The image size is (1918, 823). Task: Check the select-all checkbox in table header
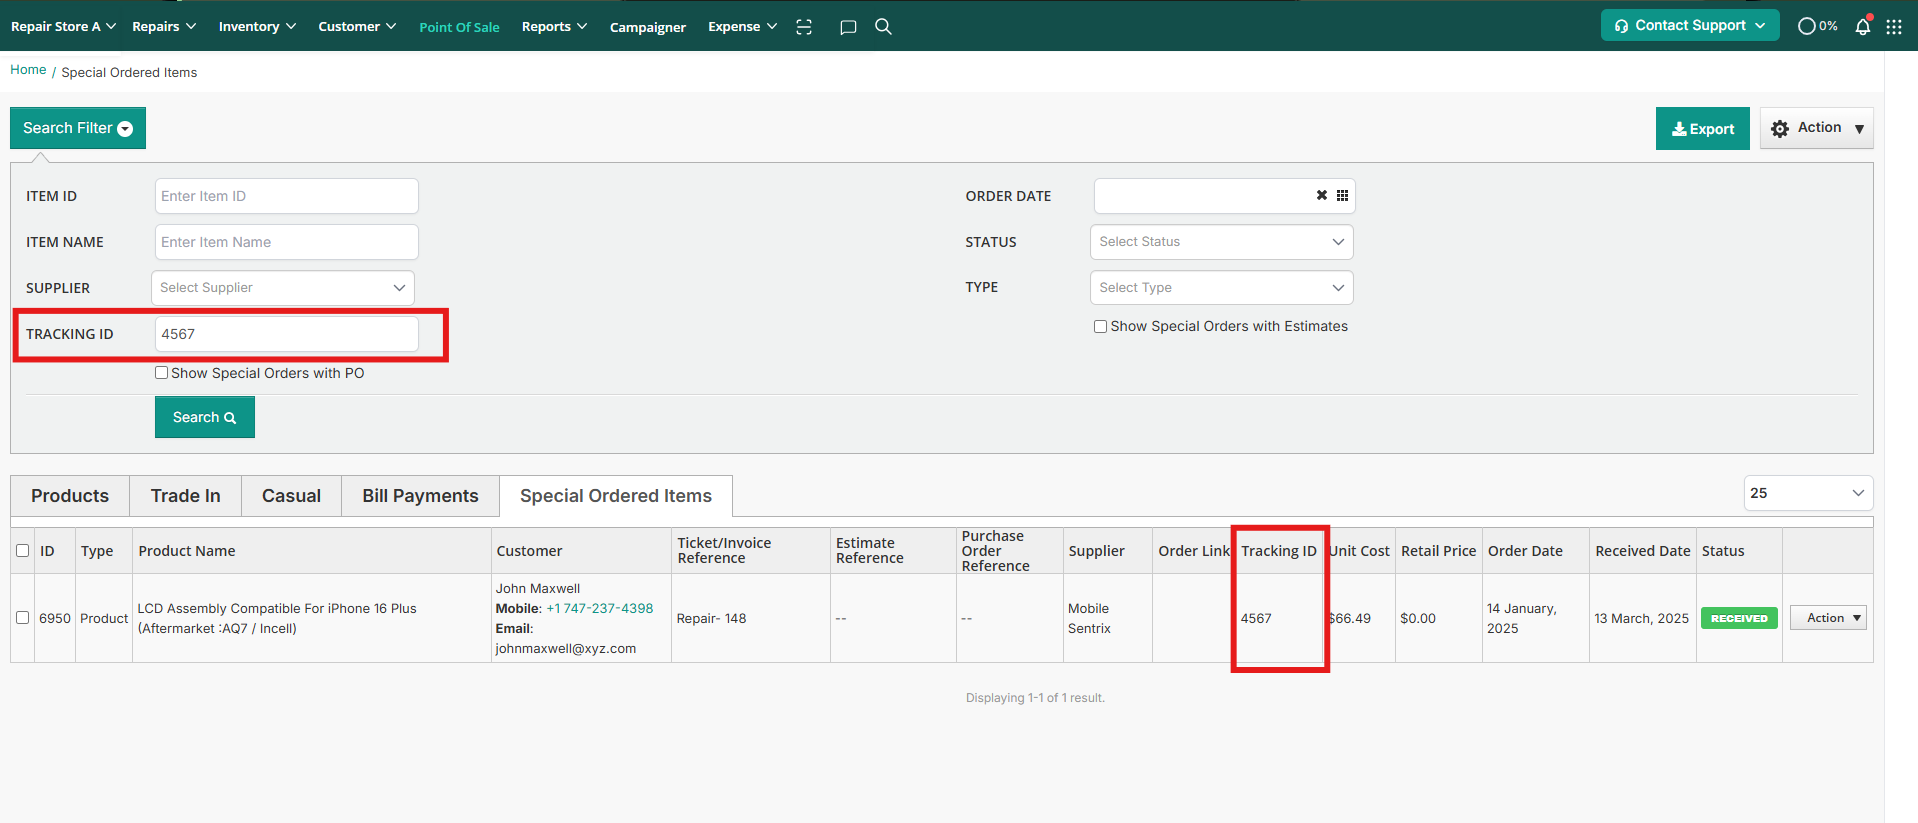pos(22,551)
